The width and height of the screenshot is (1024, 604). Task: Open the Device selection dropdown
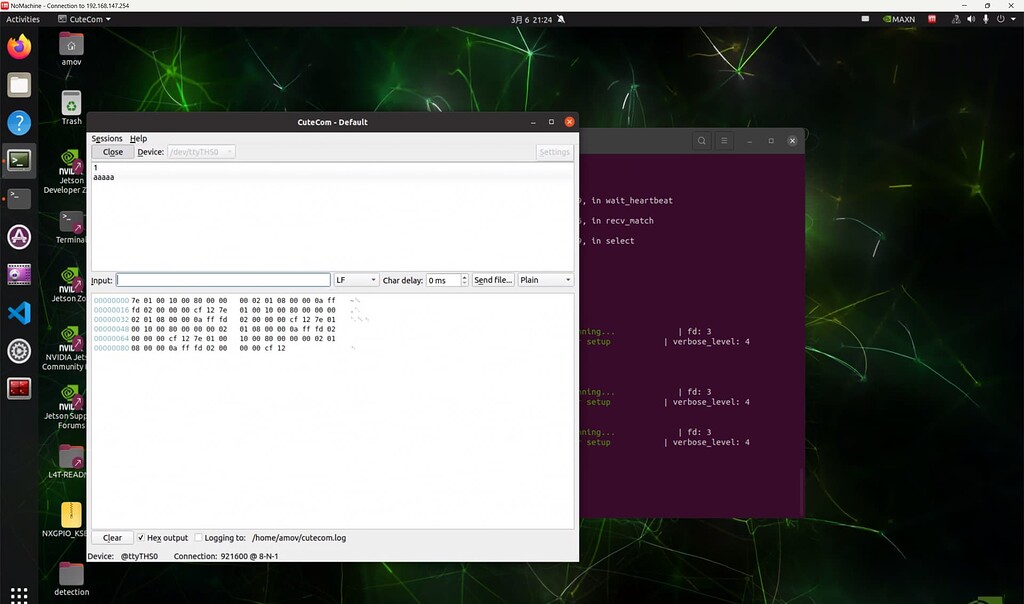pyautogui.click(x=199, y=152)
